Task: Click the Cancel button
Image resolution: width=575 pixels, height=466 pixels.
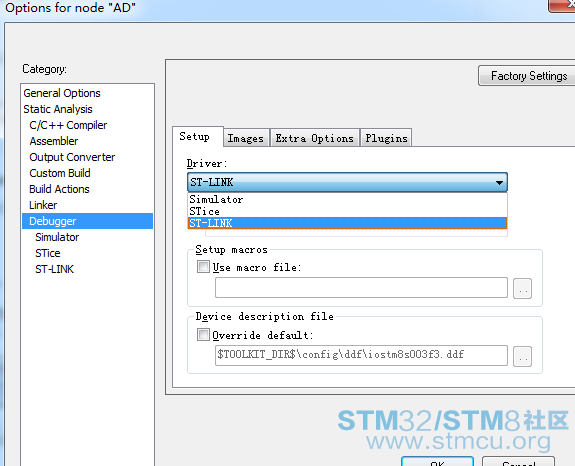Action: click(519, 462)
